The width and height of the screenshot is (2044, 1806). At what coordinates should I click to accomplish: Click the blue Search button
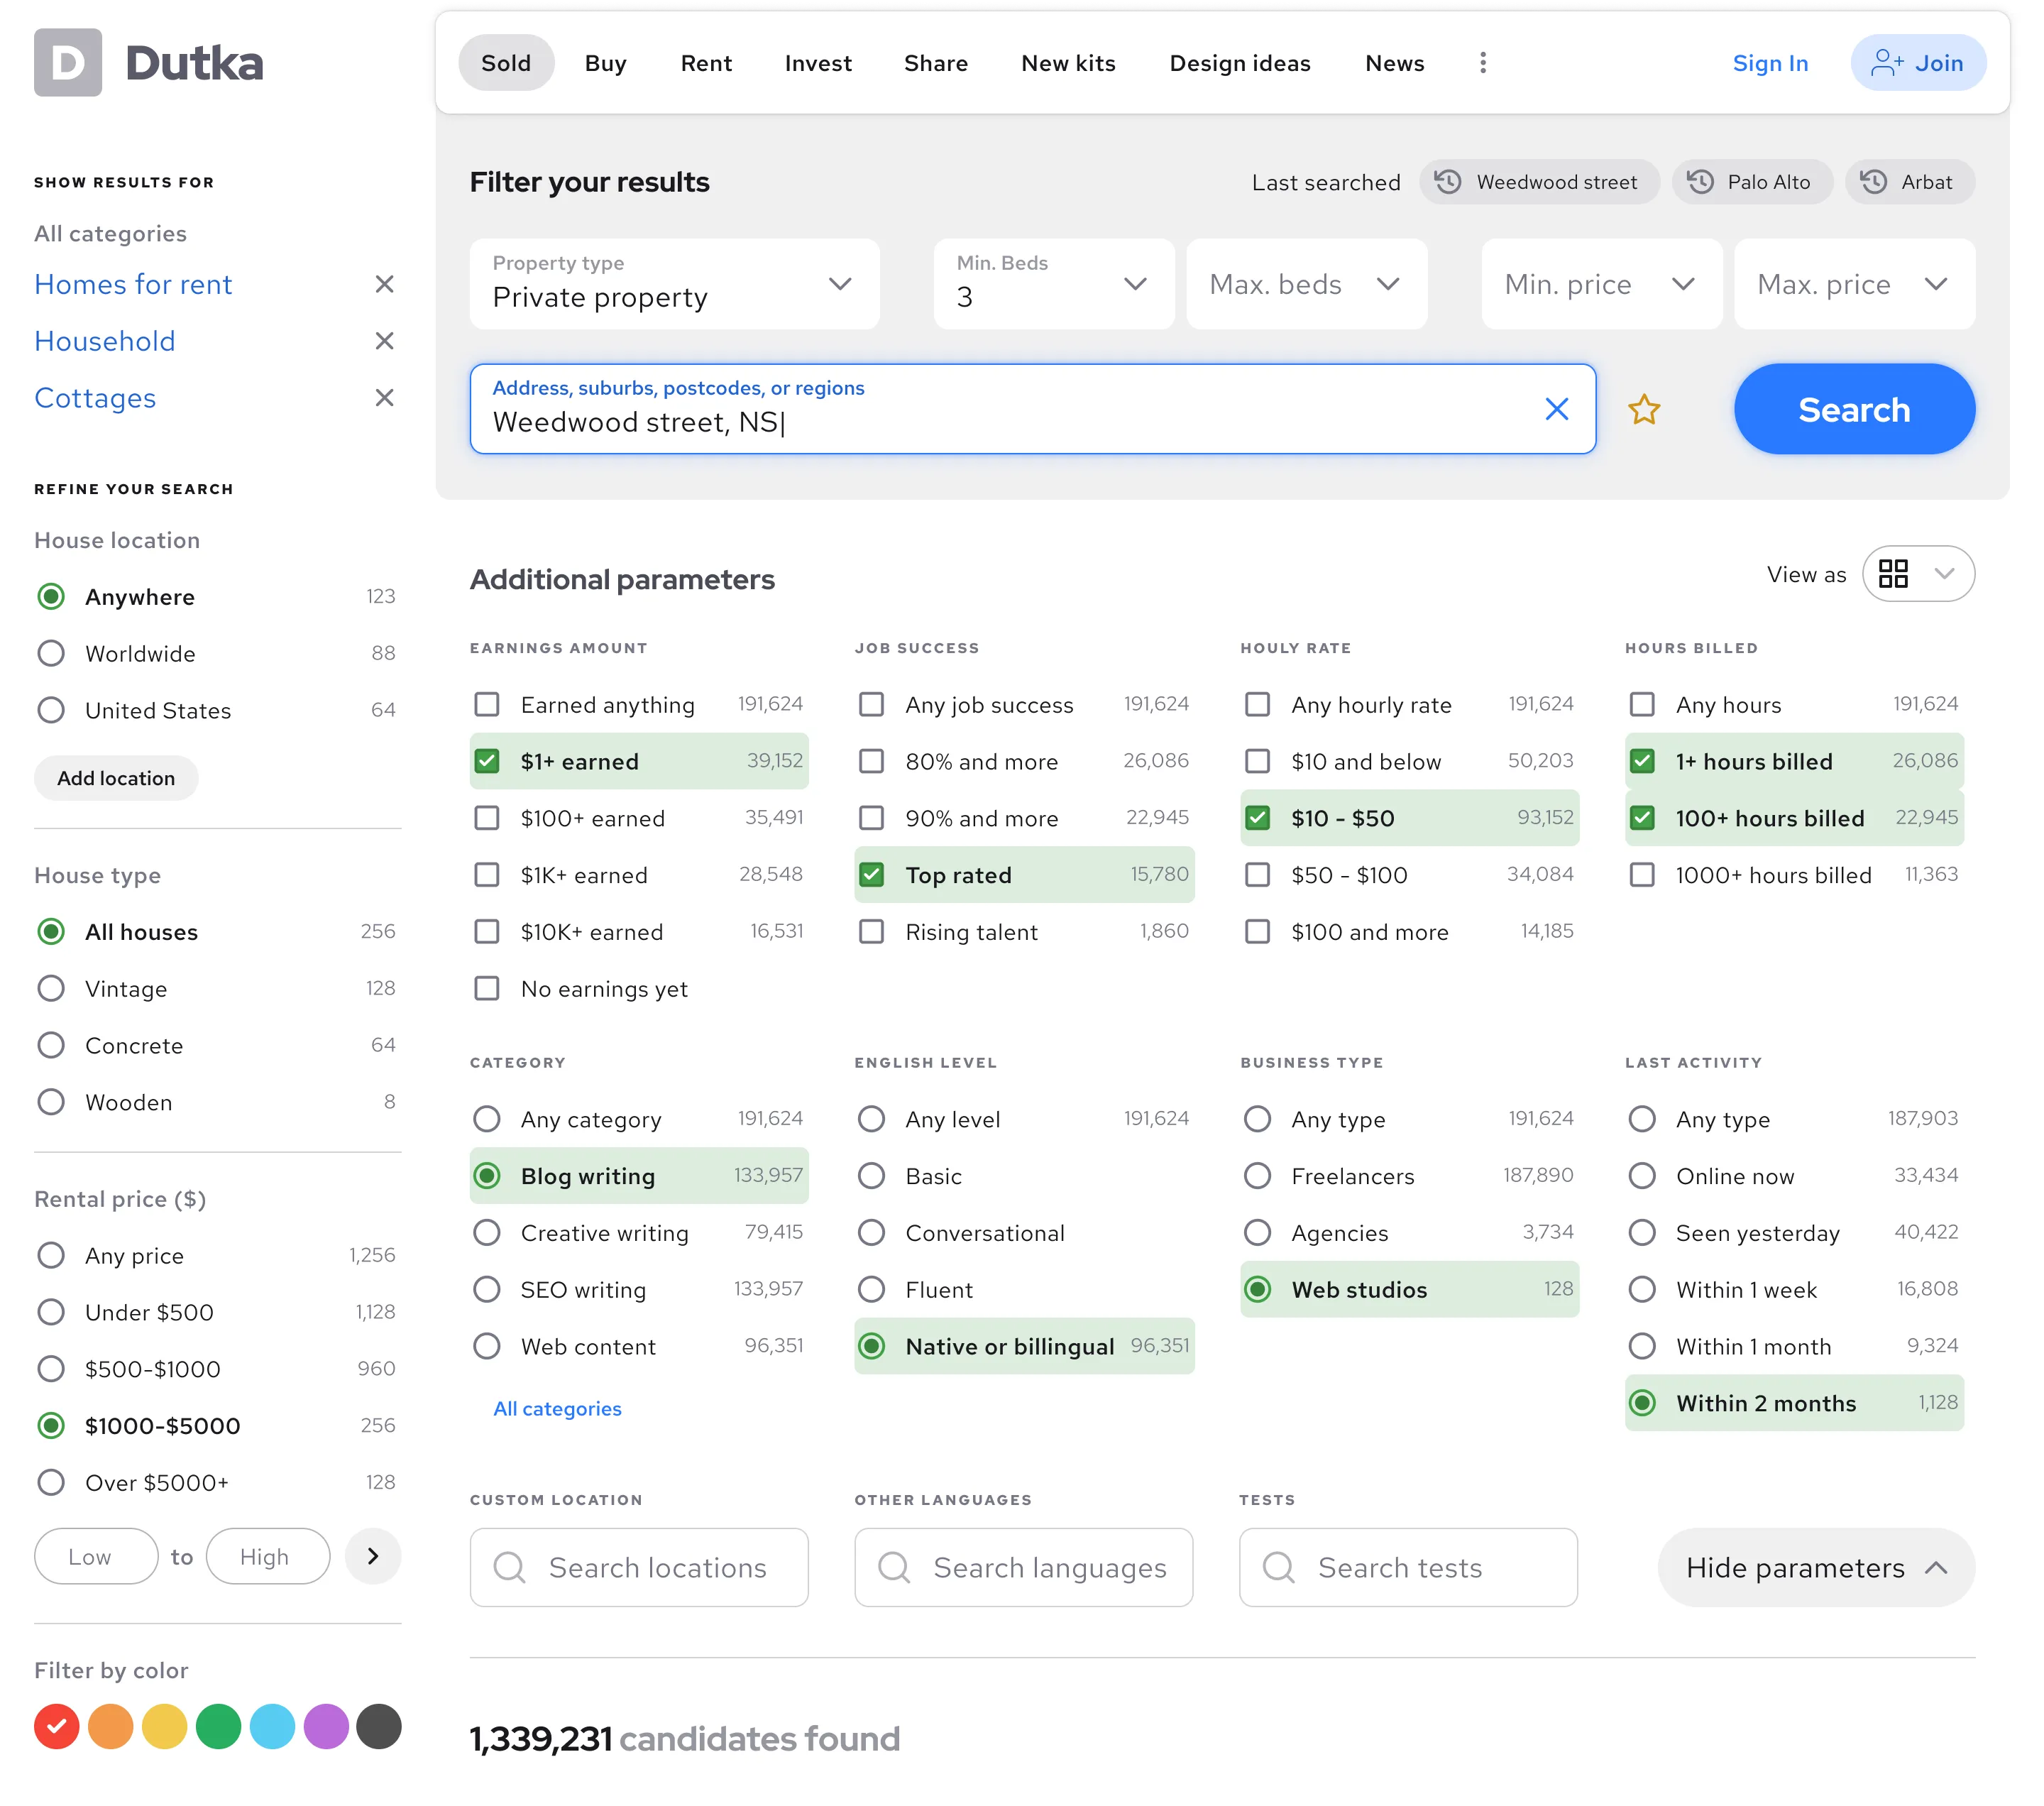click(1853, 409)
